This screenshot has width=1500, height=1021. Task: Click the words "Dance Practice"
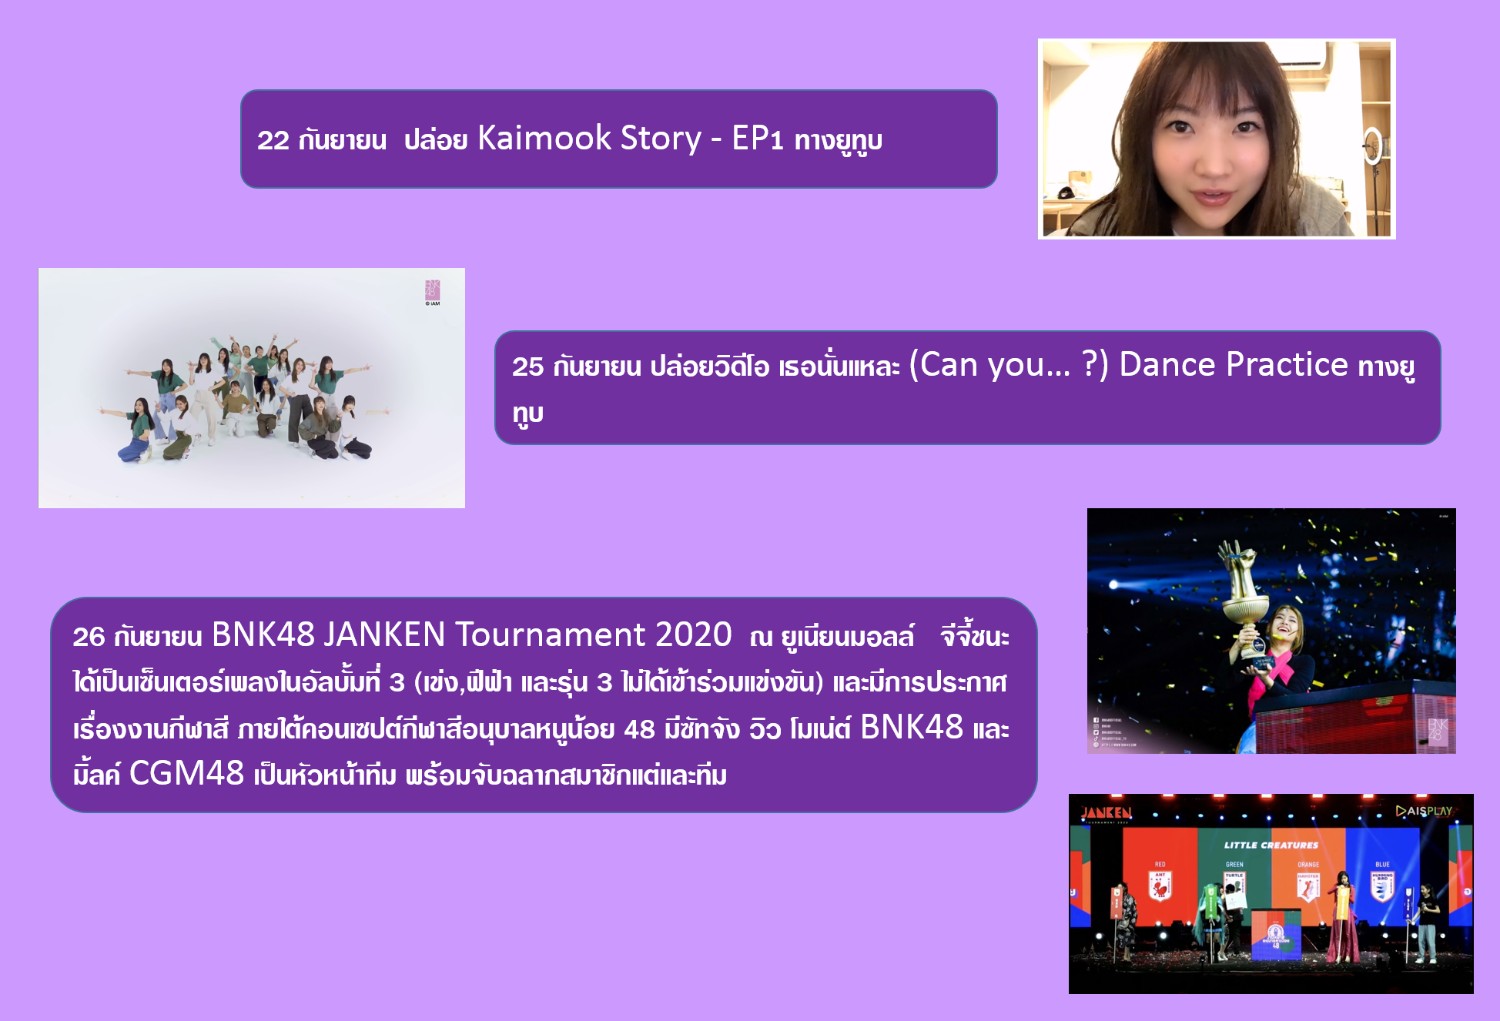pos(1233,365)
